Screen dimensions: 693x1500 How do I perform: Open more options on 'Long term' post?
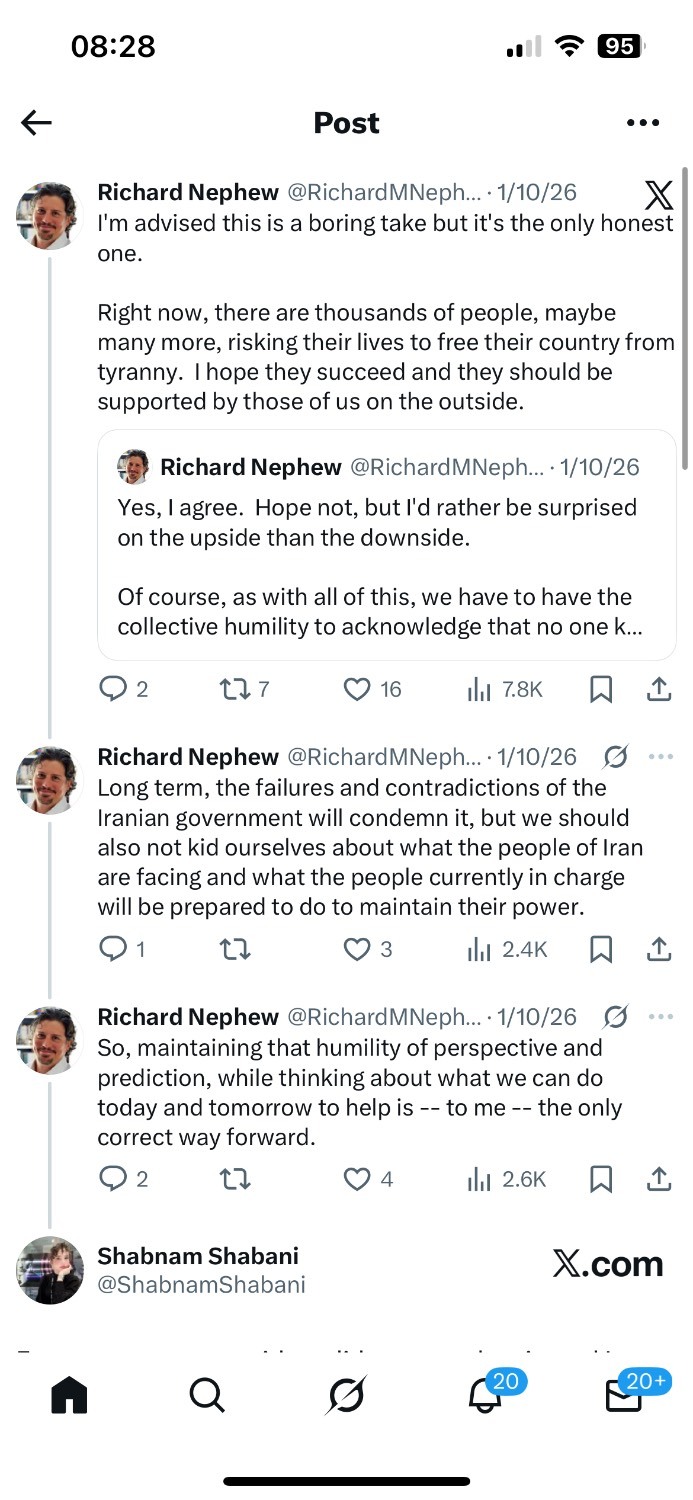coord(660,757)
